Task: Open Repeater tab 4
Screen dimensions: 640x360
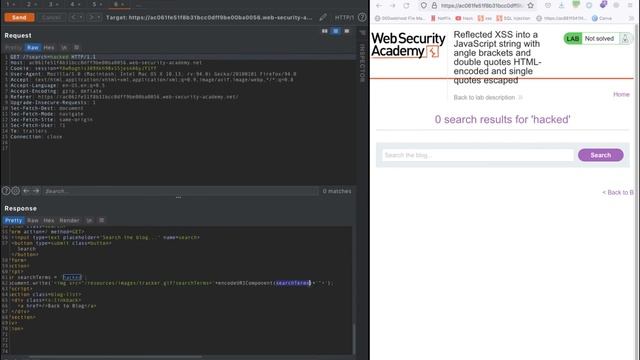Action: (x=75, y=4)
